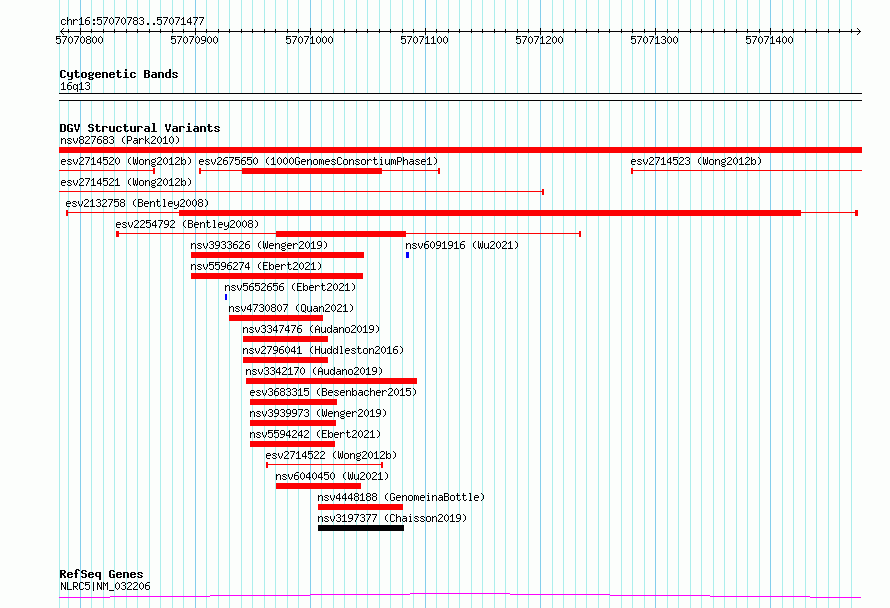890x608 pixels.
Task: Click the nsv827683 (Park2010) variant label
Action: tap(120, 140)
